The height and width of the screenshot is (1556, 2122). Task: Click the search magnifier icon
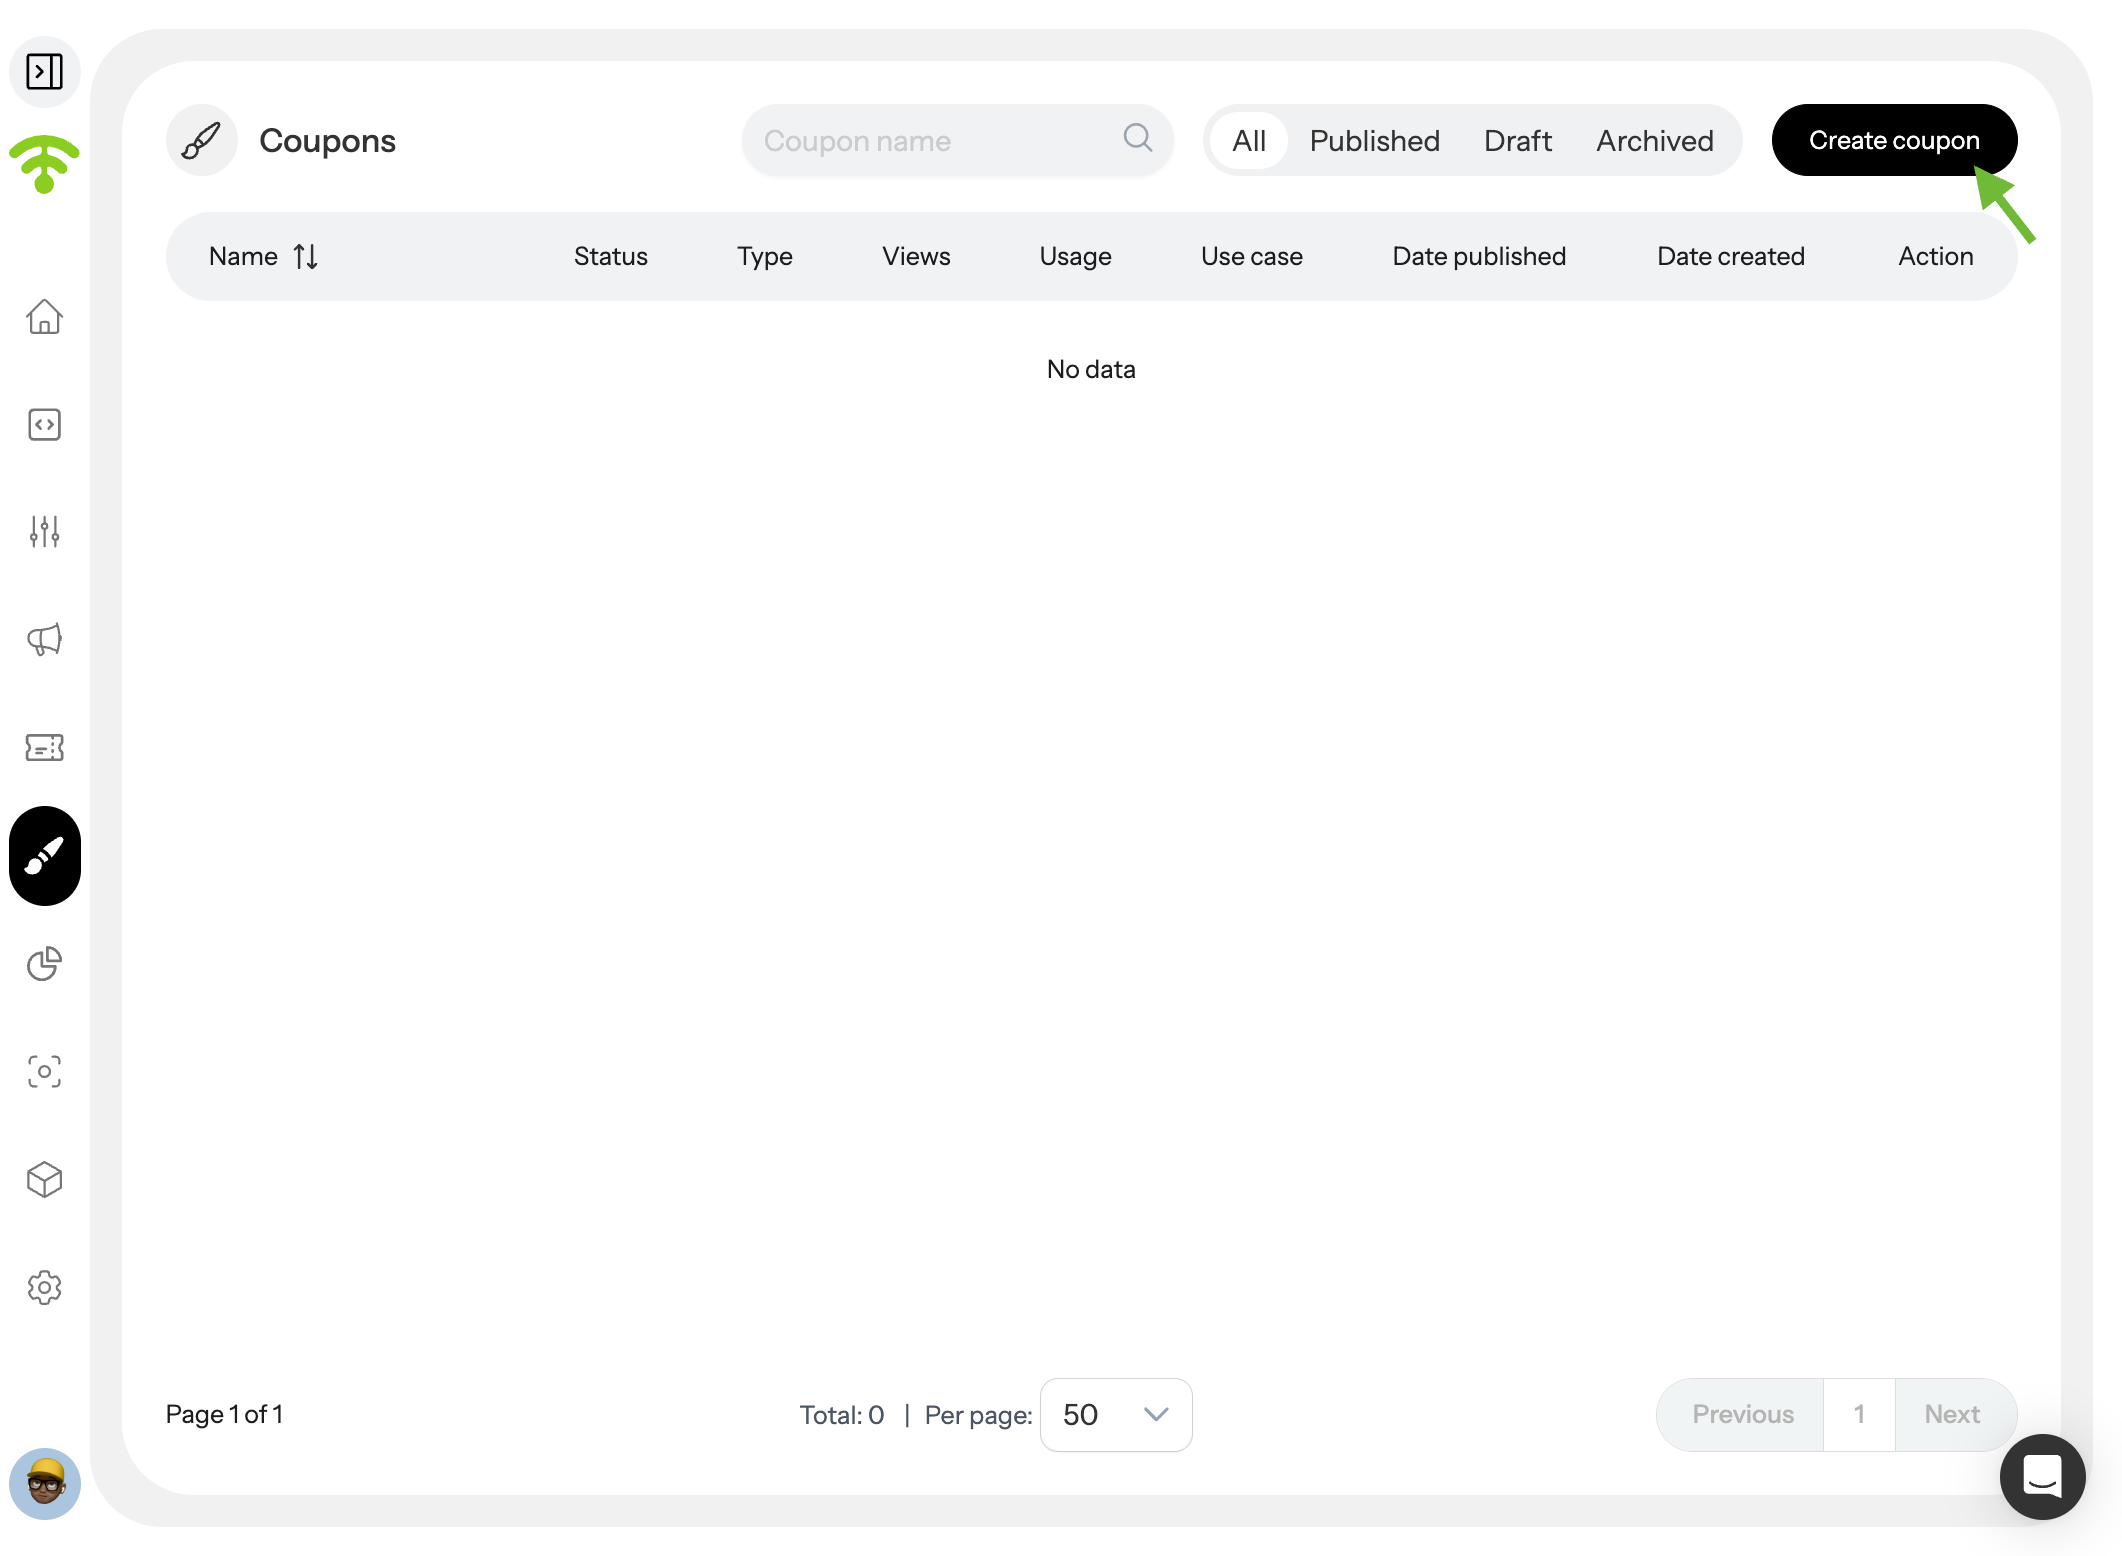(1137, 138)
